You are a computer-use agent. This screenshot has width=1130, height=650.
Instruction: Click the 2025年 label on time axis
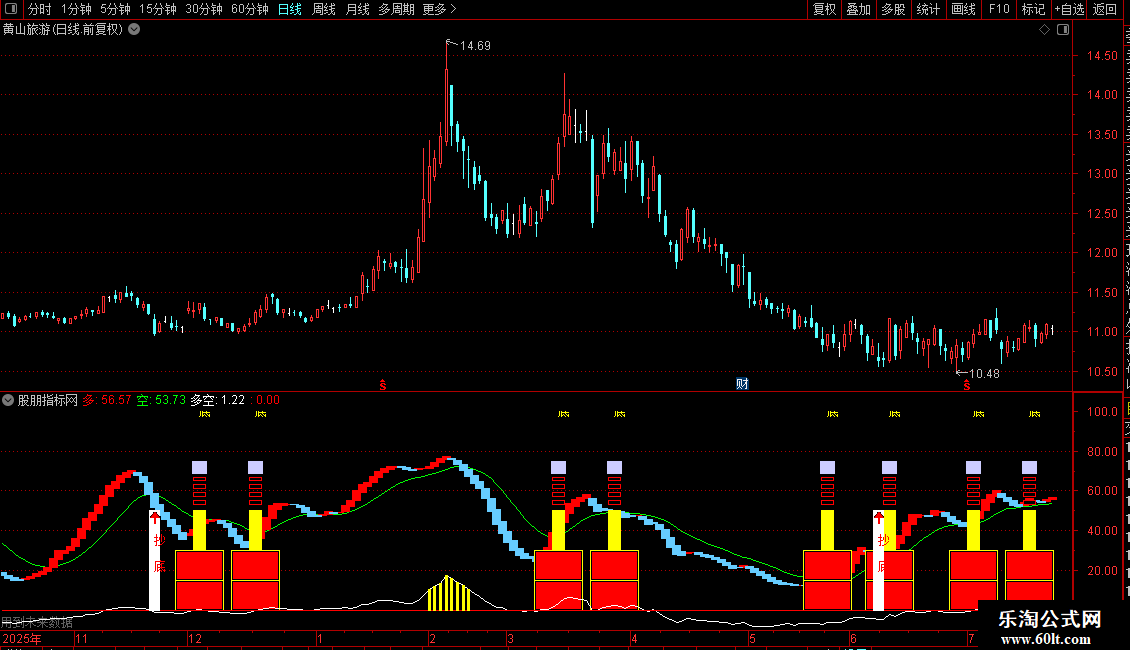point(22,638)
